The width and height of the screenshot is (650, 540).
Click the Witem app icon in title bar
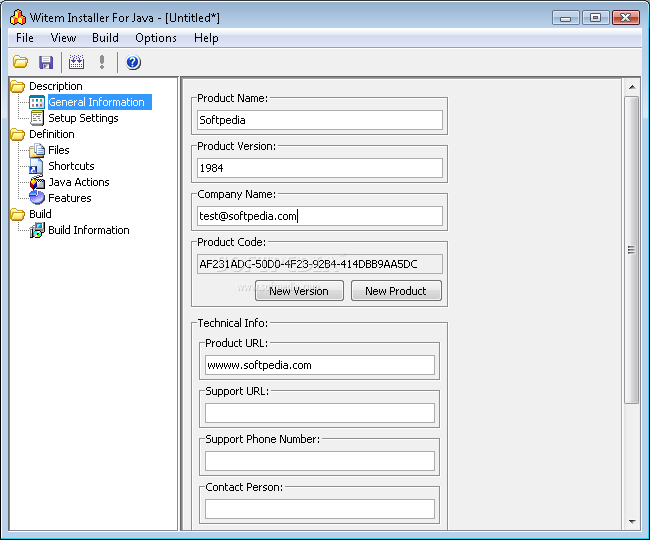coord(18,17)
